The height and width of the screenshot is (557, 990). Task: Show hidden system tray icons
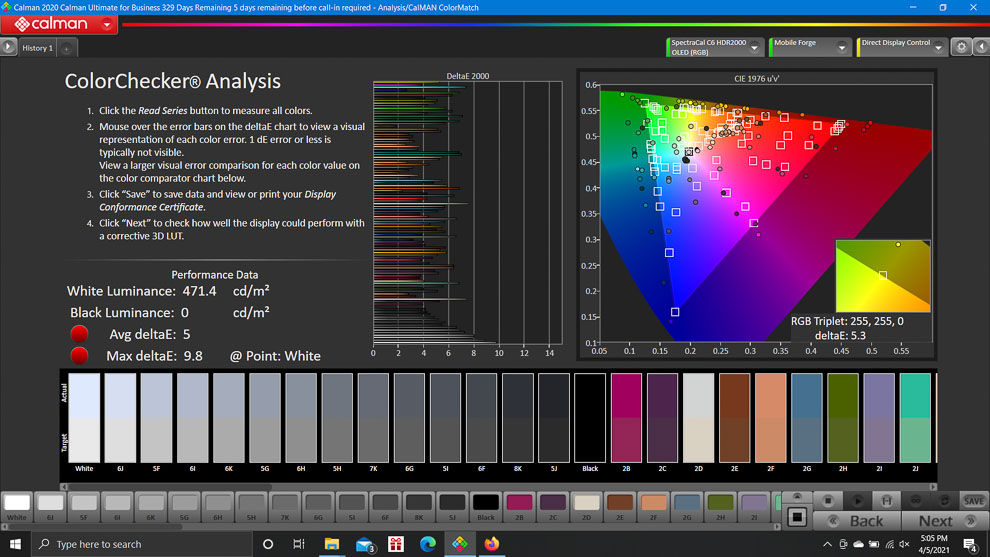point(827,544)
